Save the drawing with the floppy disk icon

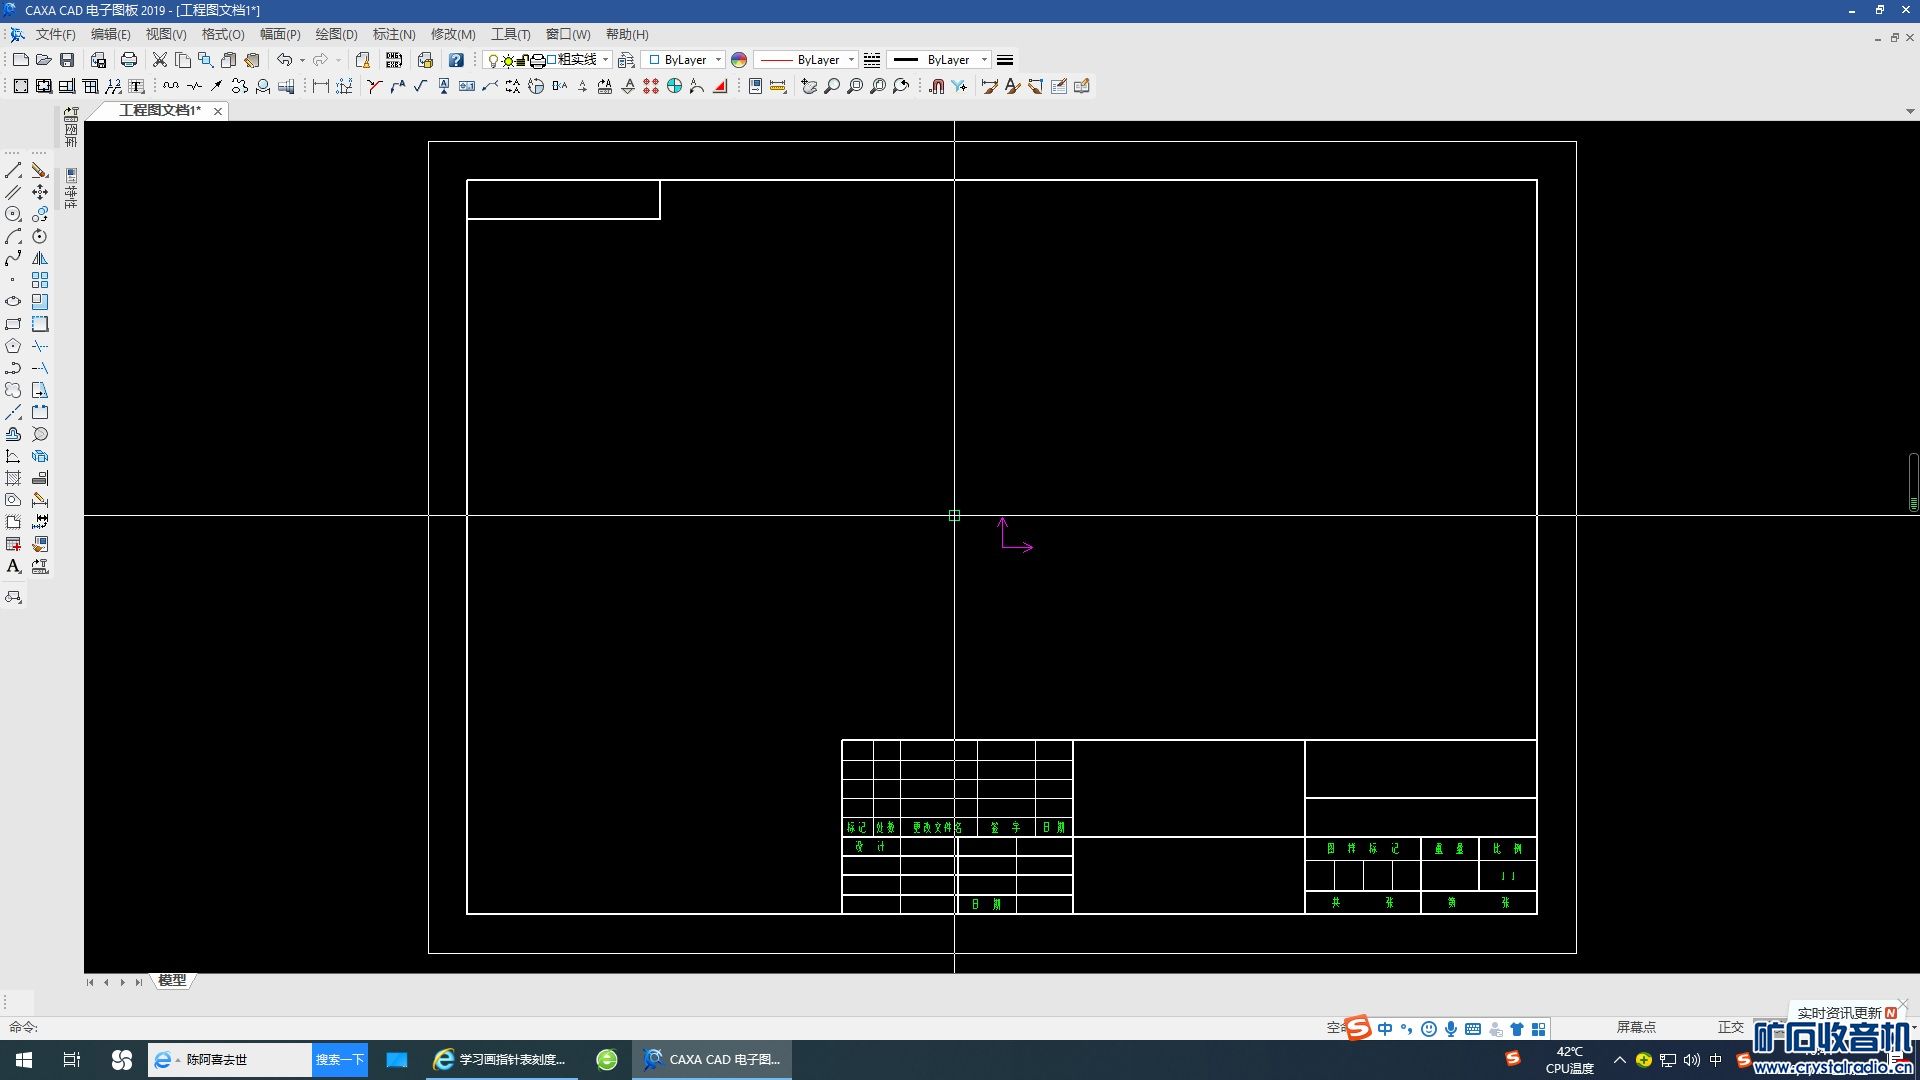coord(67,60)
